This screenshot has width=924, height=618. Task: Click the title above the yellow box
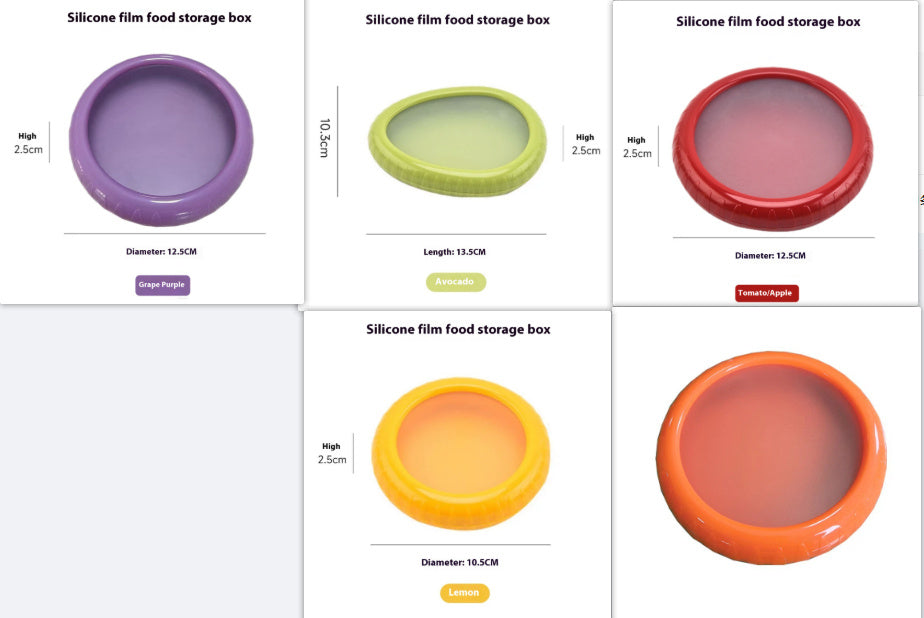pos(458,329)
